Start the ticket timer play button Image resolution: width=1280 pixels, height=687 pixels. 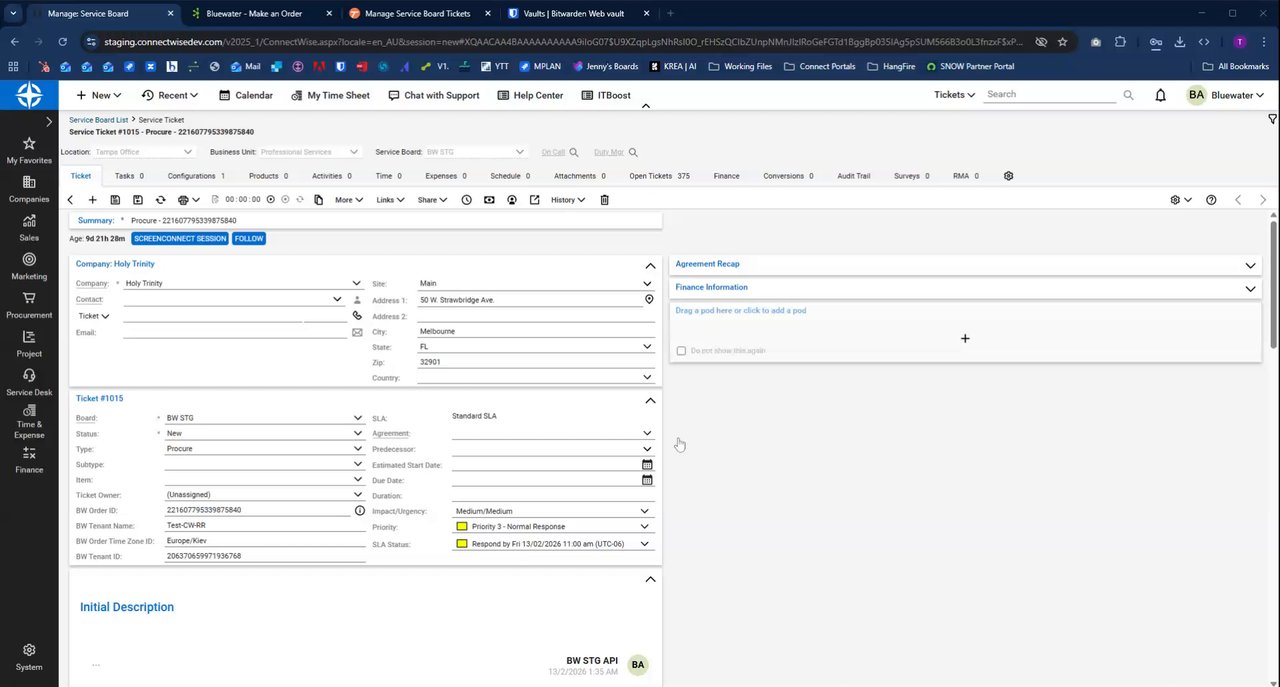pyautogui.click(x=270, y=200)
